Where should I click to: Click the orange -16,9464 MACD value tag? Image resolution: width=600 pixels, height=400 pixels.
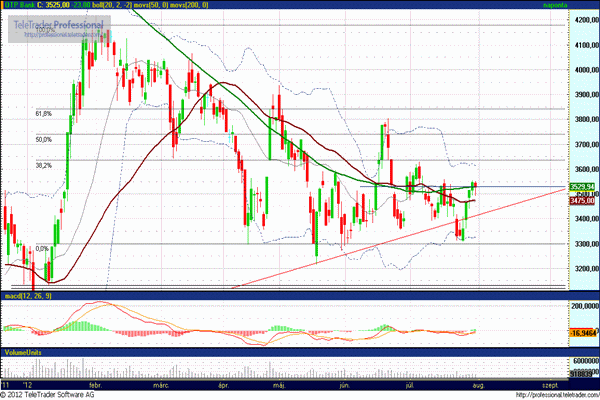tap(583, 333)
